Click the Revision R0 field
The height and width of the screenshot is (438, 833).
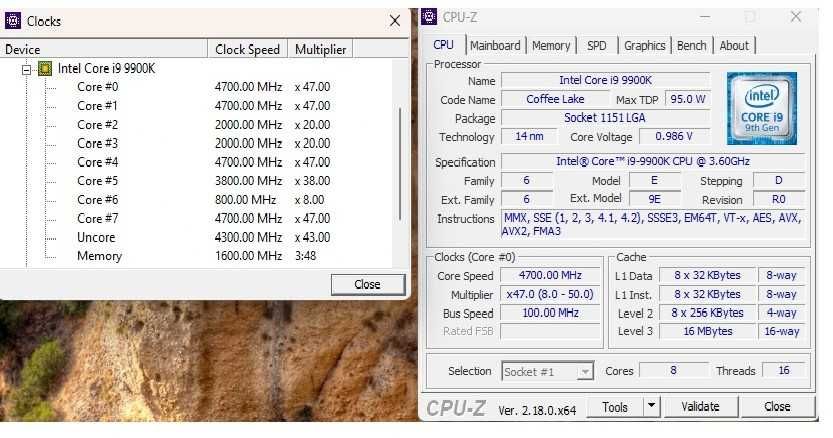point(779,199)
